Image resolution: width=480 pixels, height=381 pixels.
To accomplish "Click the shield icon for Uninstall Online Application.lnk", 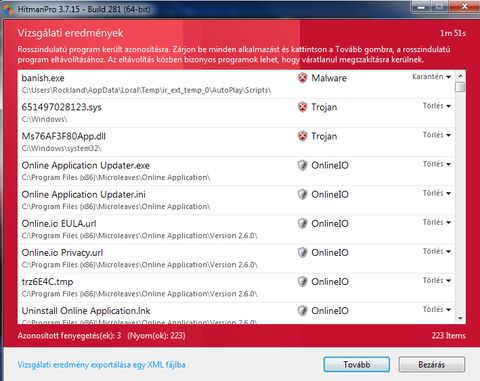I will [302, 310].
